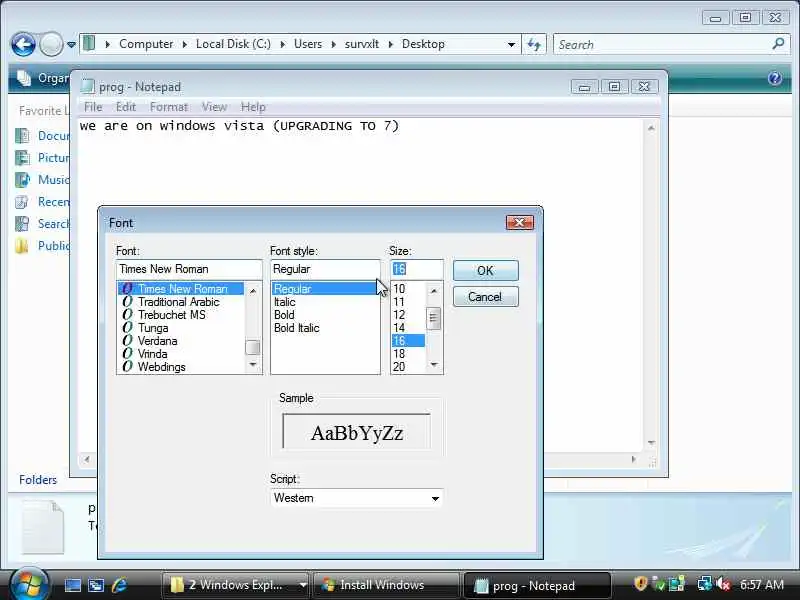This screenshot has height=600, width=800.
Task: Select Times New Roman in font list
Action: (x=181, y=289)
